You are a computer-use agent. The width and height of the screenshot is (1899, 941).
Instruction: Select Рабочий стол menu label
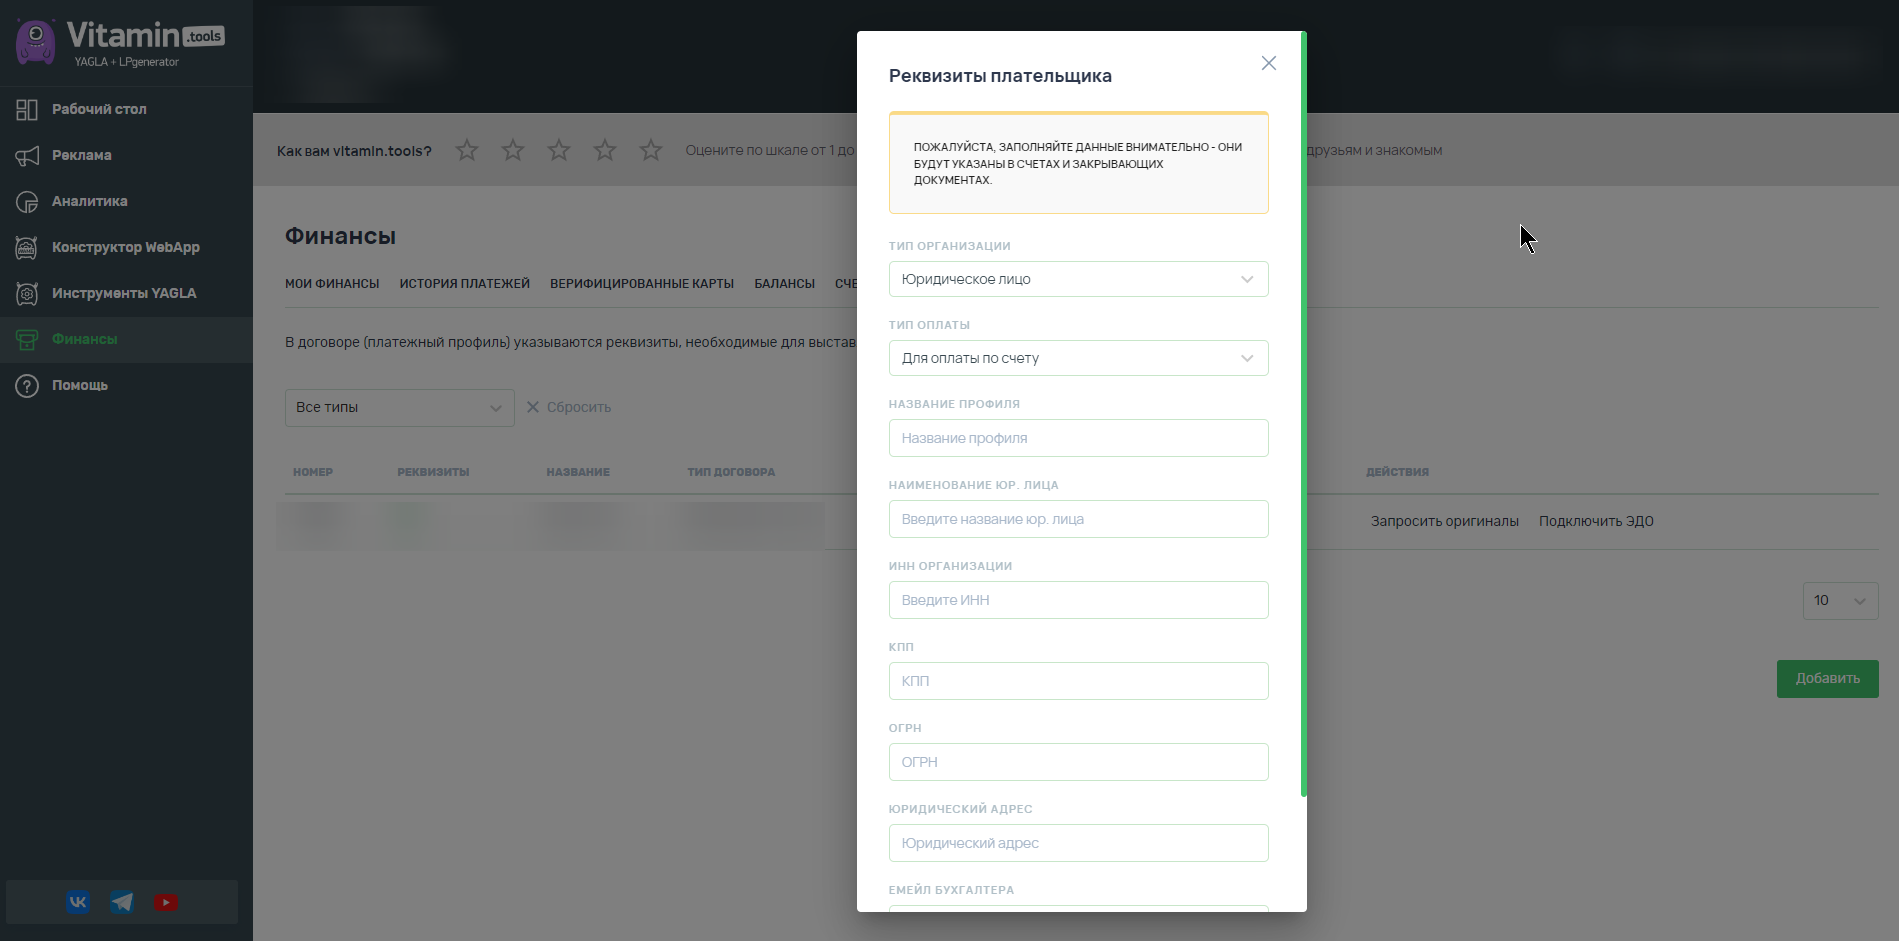[x=99, y=109]
